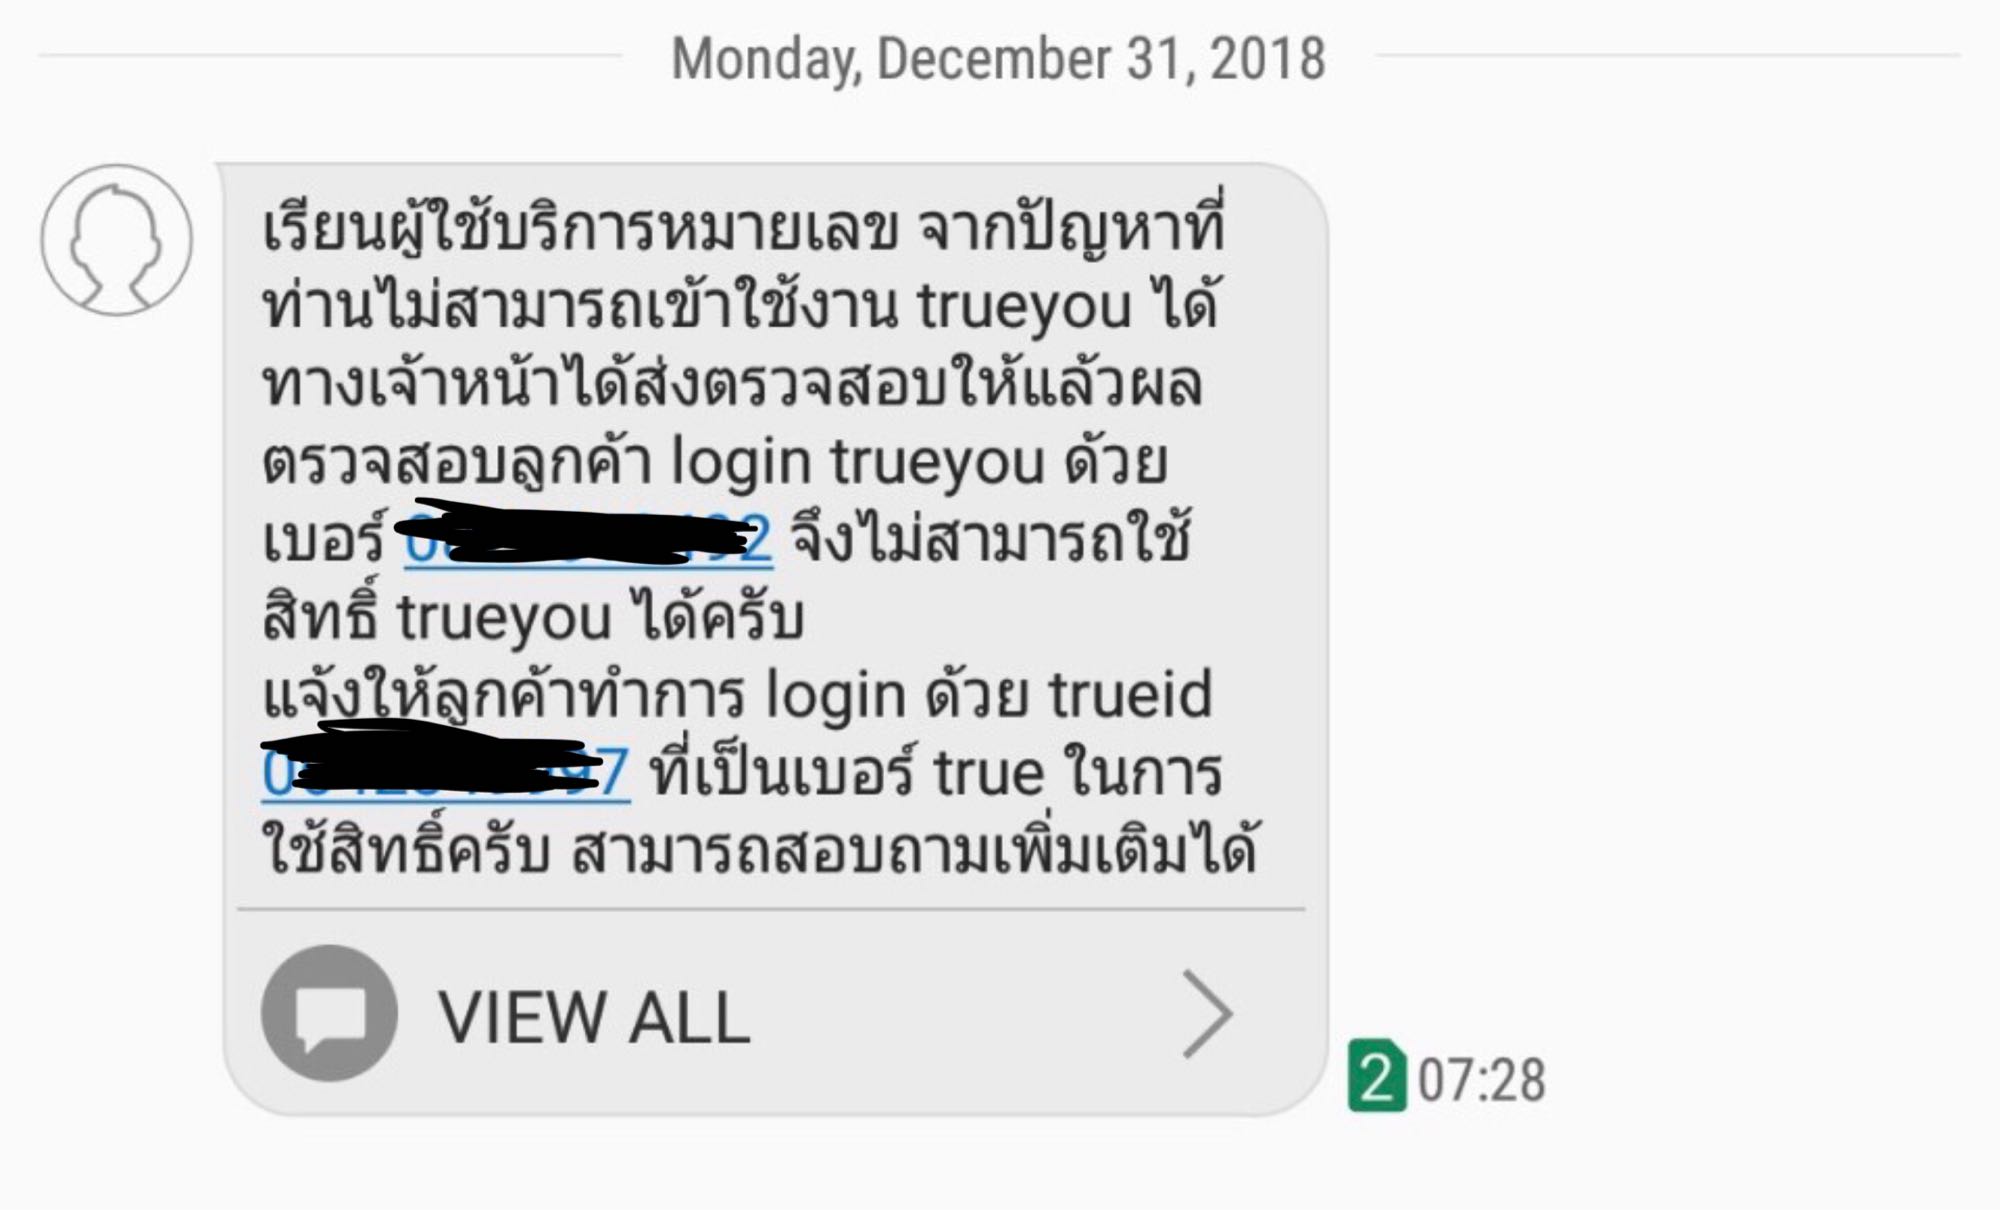Tap the word เบอร์ before the first number
The image size is (2000, 1210).
pyautogui.click(x=323, y=540)
